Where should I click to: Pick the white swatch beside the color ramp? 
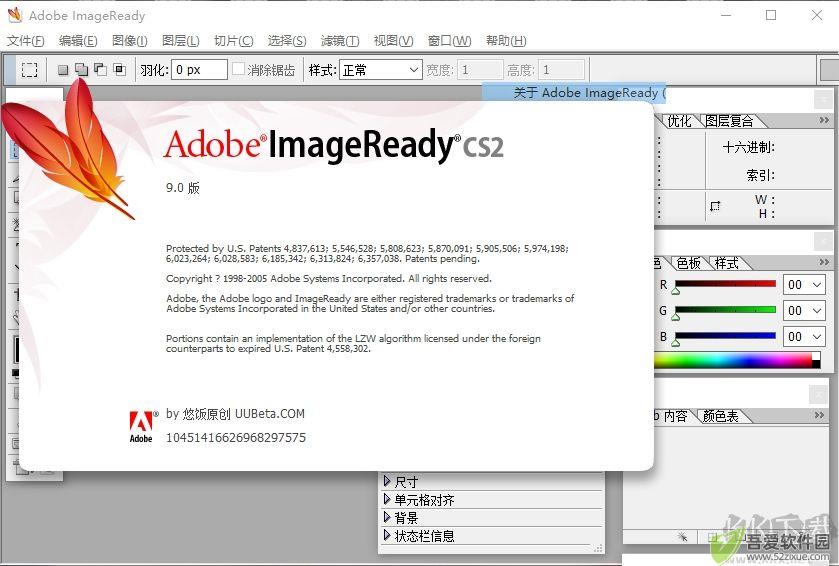click(816, 356)
